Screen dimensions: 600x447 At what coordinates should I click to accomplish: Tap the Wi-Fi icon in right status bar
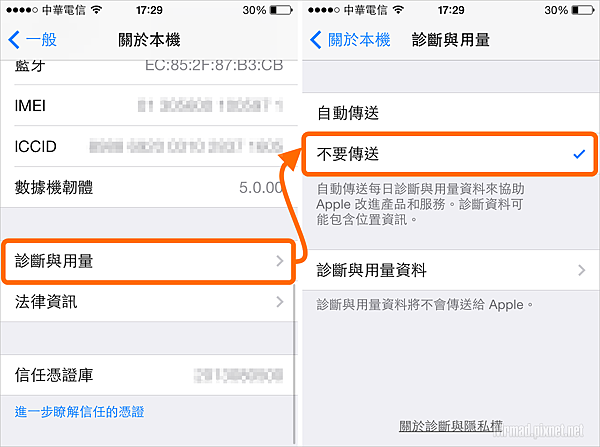[398, 10]
